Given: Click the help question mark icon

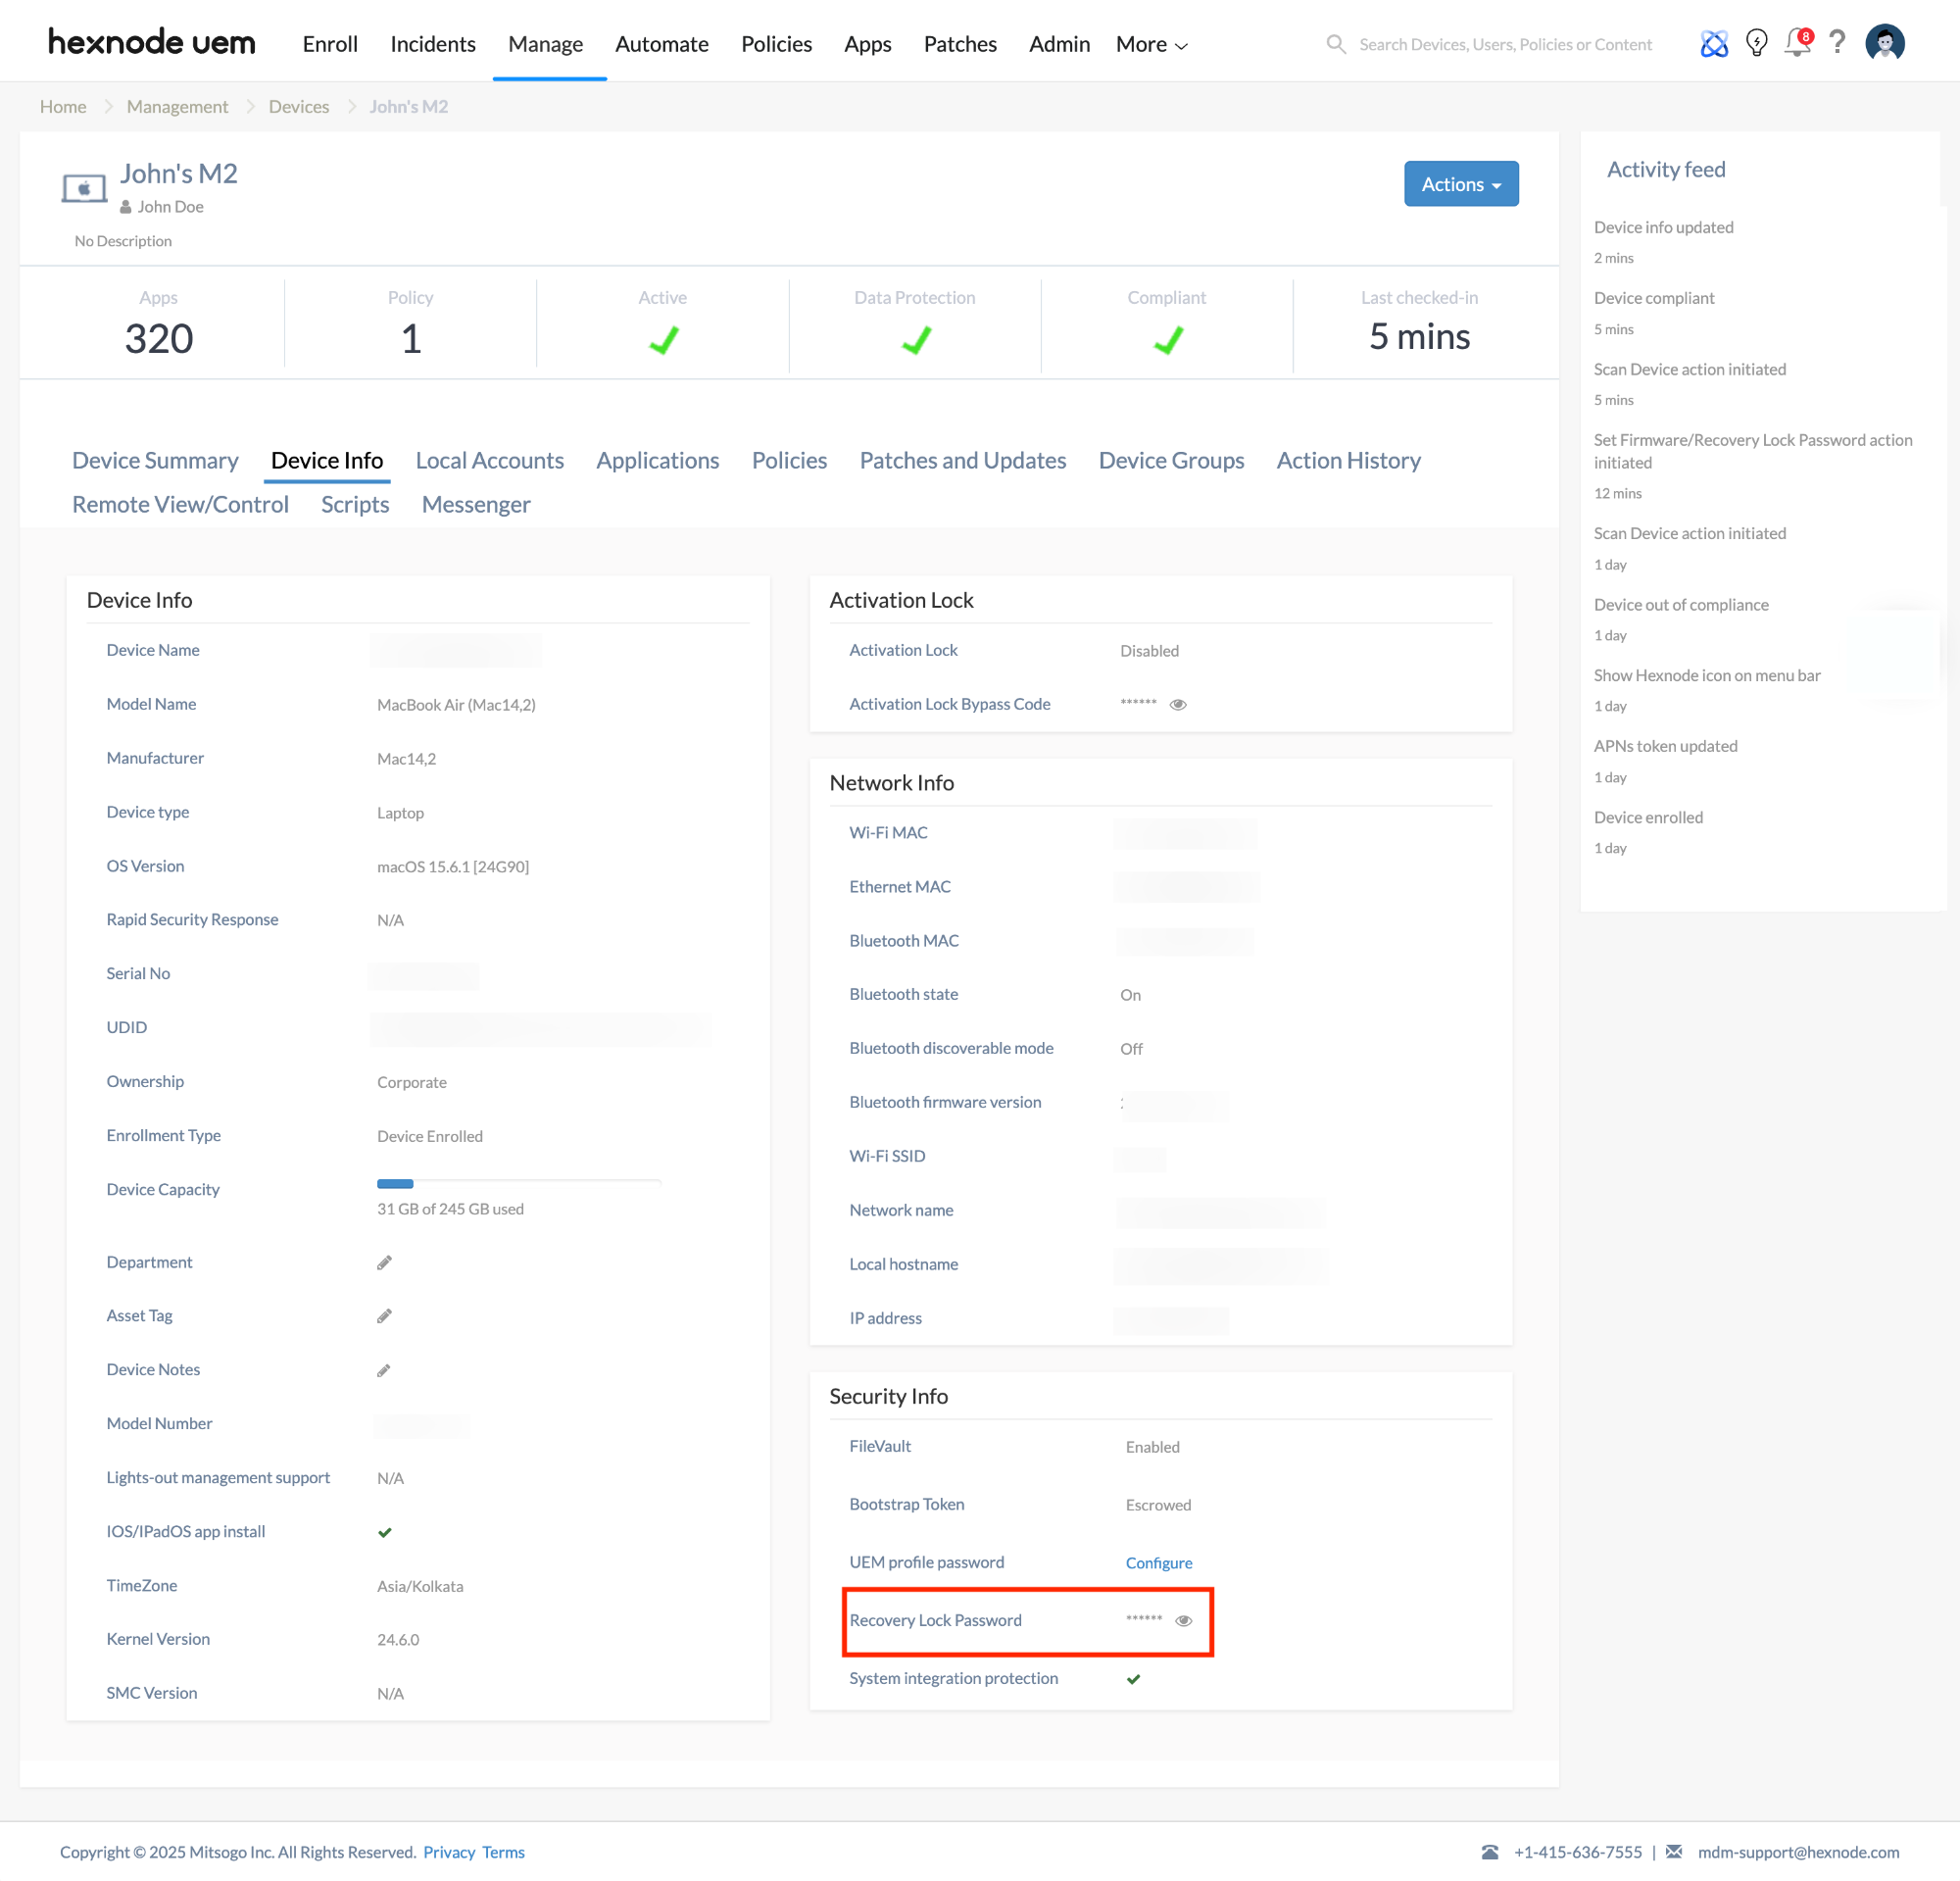Looking at the screenshot, I should pyautogui.click(x=1837, y=44).
